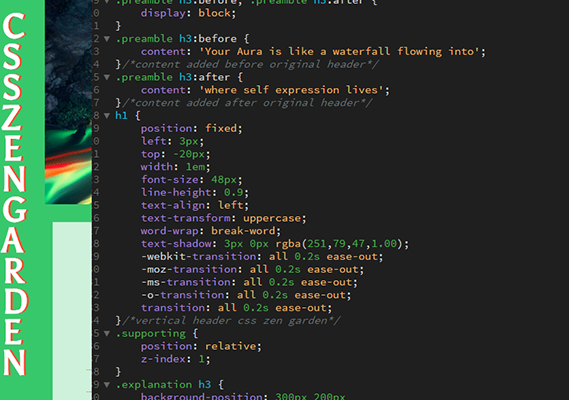This screenshot has height=400, width=569.
Task: Click the 'text-align' property name
Action: click(173, 205)
